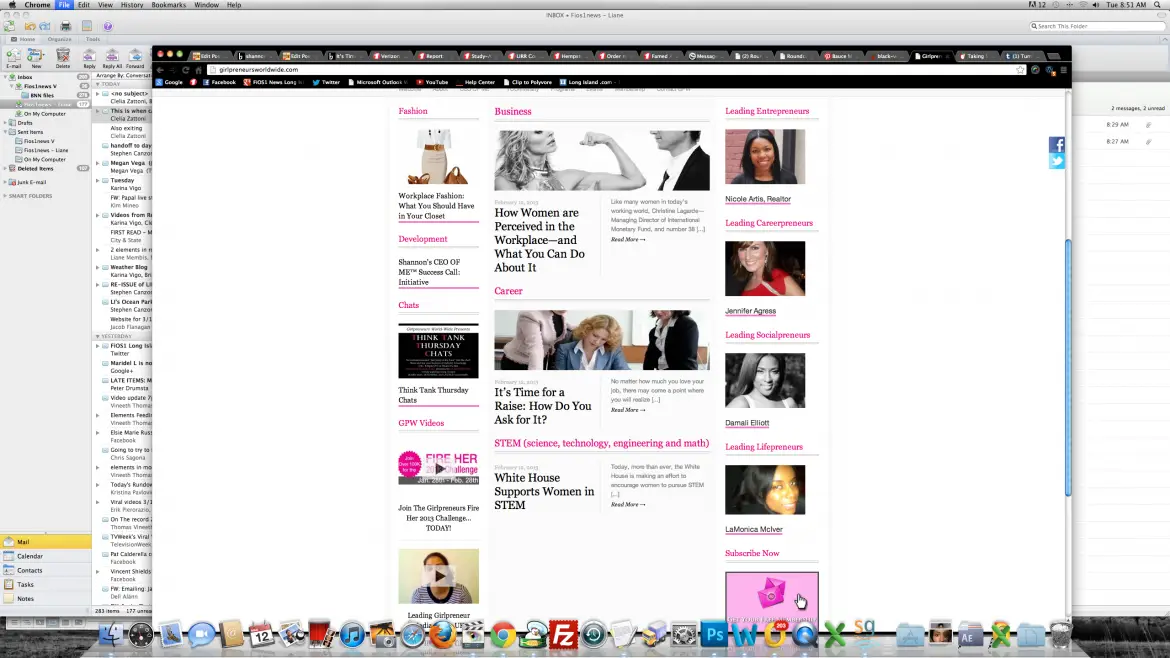Open Firefox from the Dock
This screenshot has height=658, width=1170.
point(442,635)
